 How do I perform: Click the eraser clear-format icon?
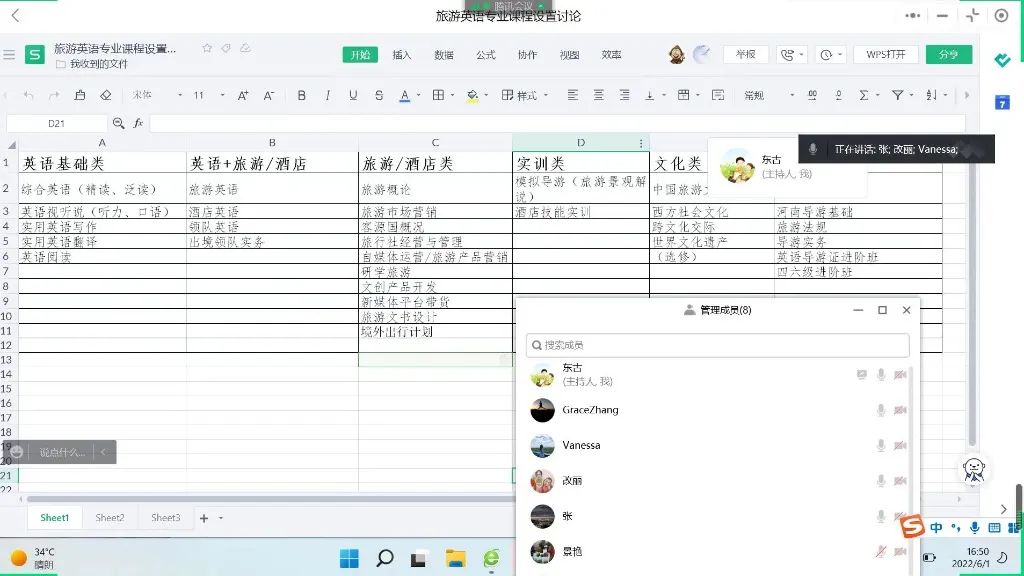pos(106,96)
